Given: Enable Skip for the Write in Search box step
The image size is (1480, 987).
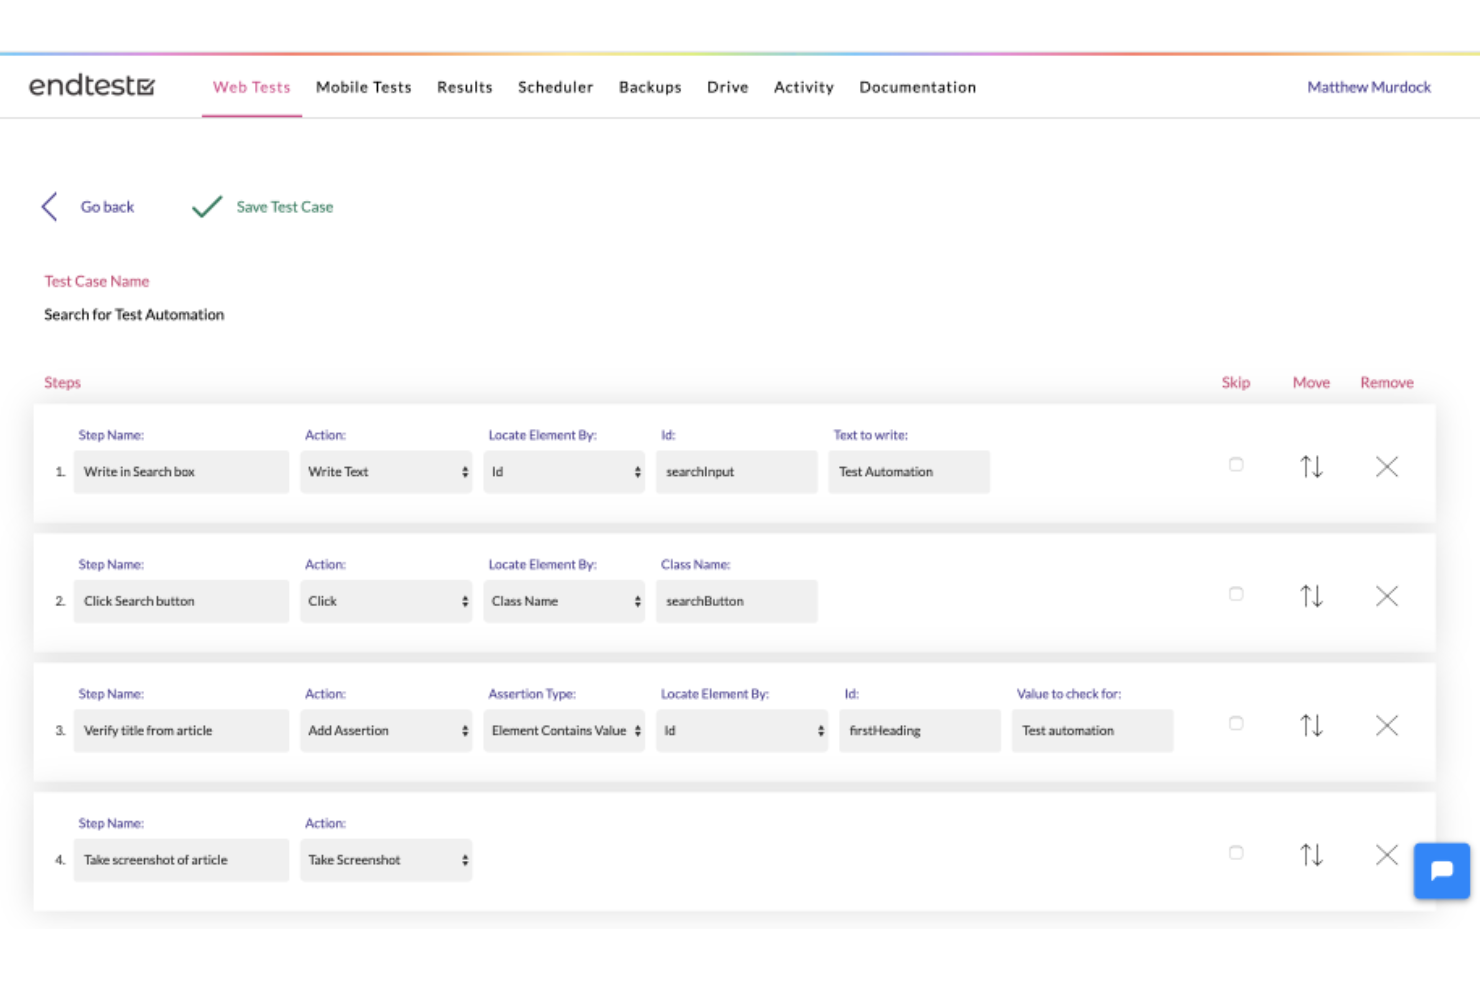Looking at the screenshot, I should [1236, 464].
